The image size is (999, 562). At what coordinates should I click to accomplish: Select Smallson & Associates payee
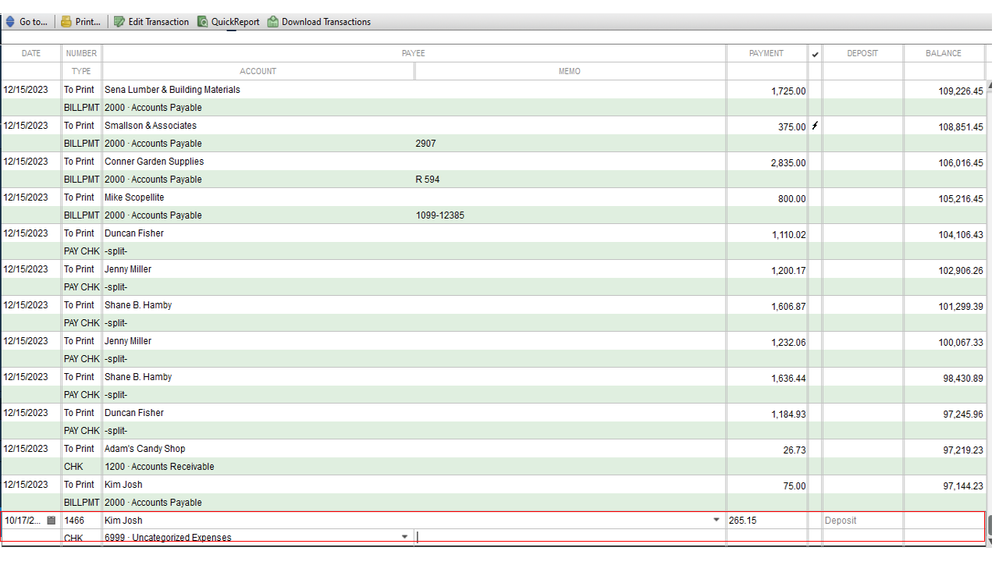(x=150, y=126)
